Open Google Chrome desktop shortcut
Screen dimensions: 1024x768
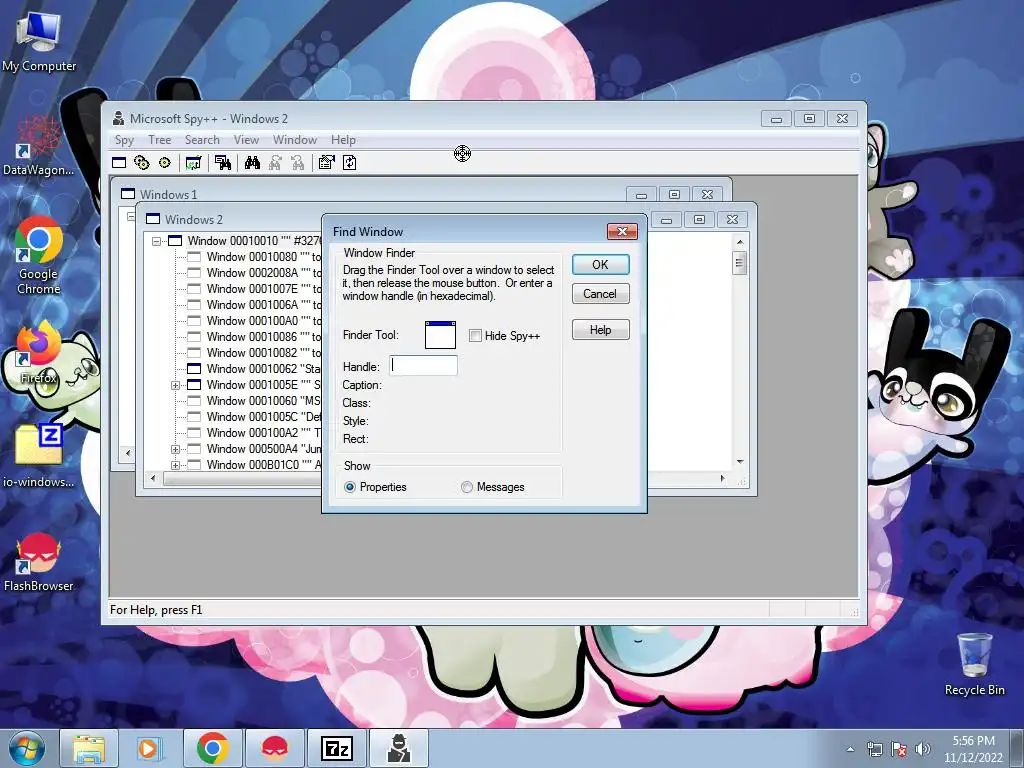39,255
